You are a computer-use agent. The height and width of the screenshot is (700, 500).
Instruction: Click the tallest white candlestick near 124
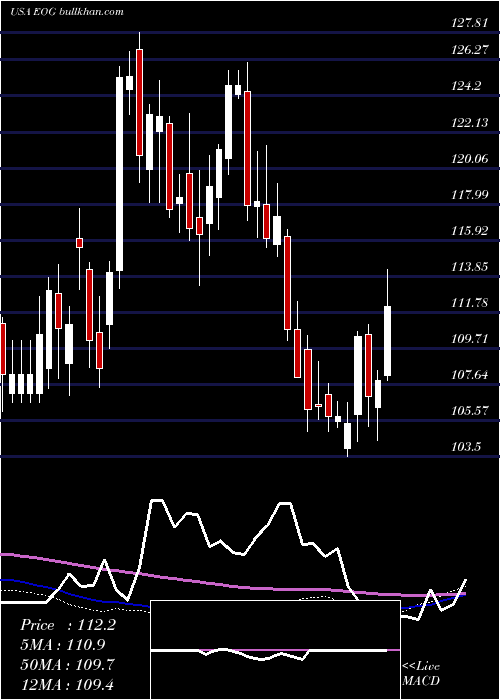[120, 174]
